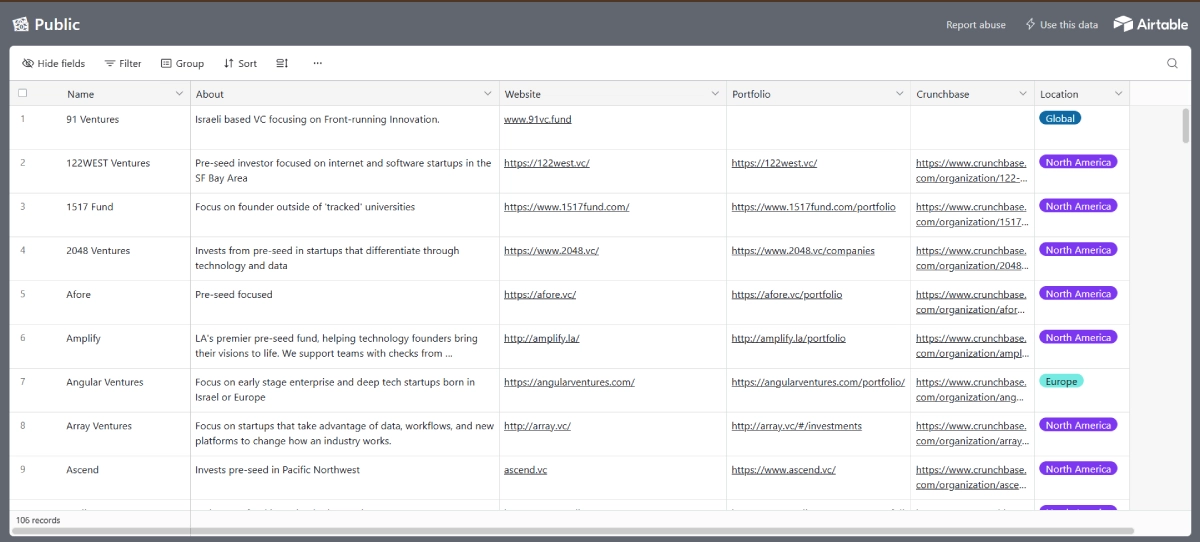Click North America tag for Afore

click(1078, 294)
